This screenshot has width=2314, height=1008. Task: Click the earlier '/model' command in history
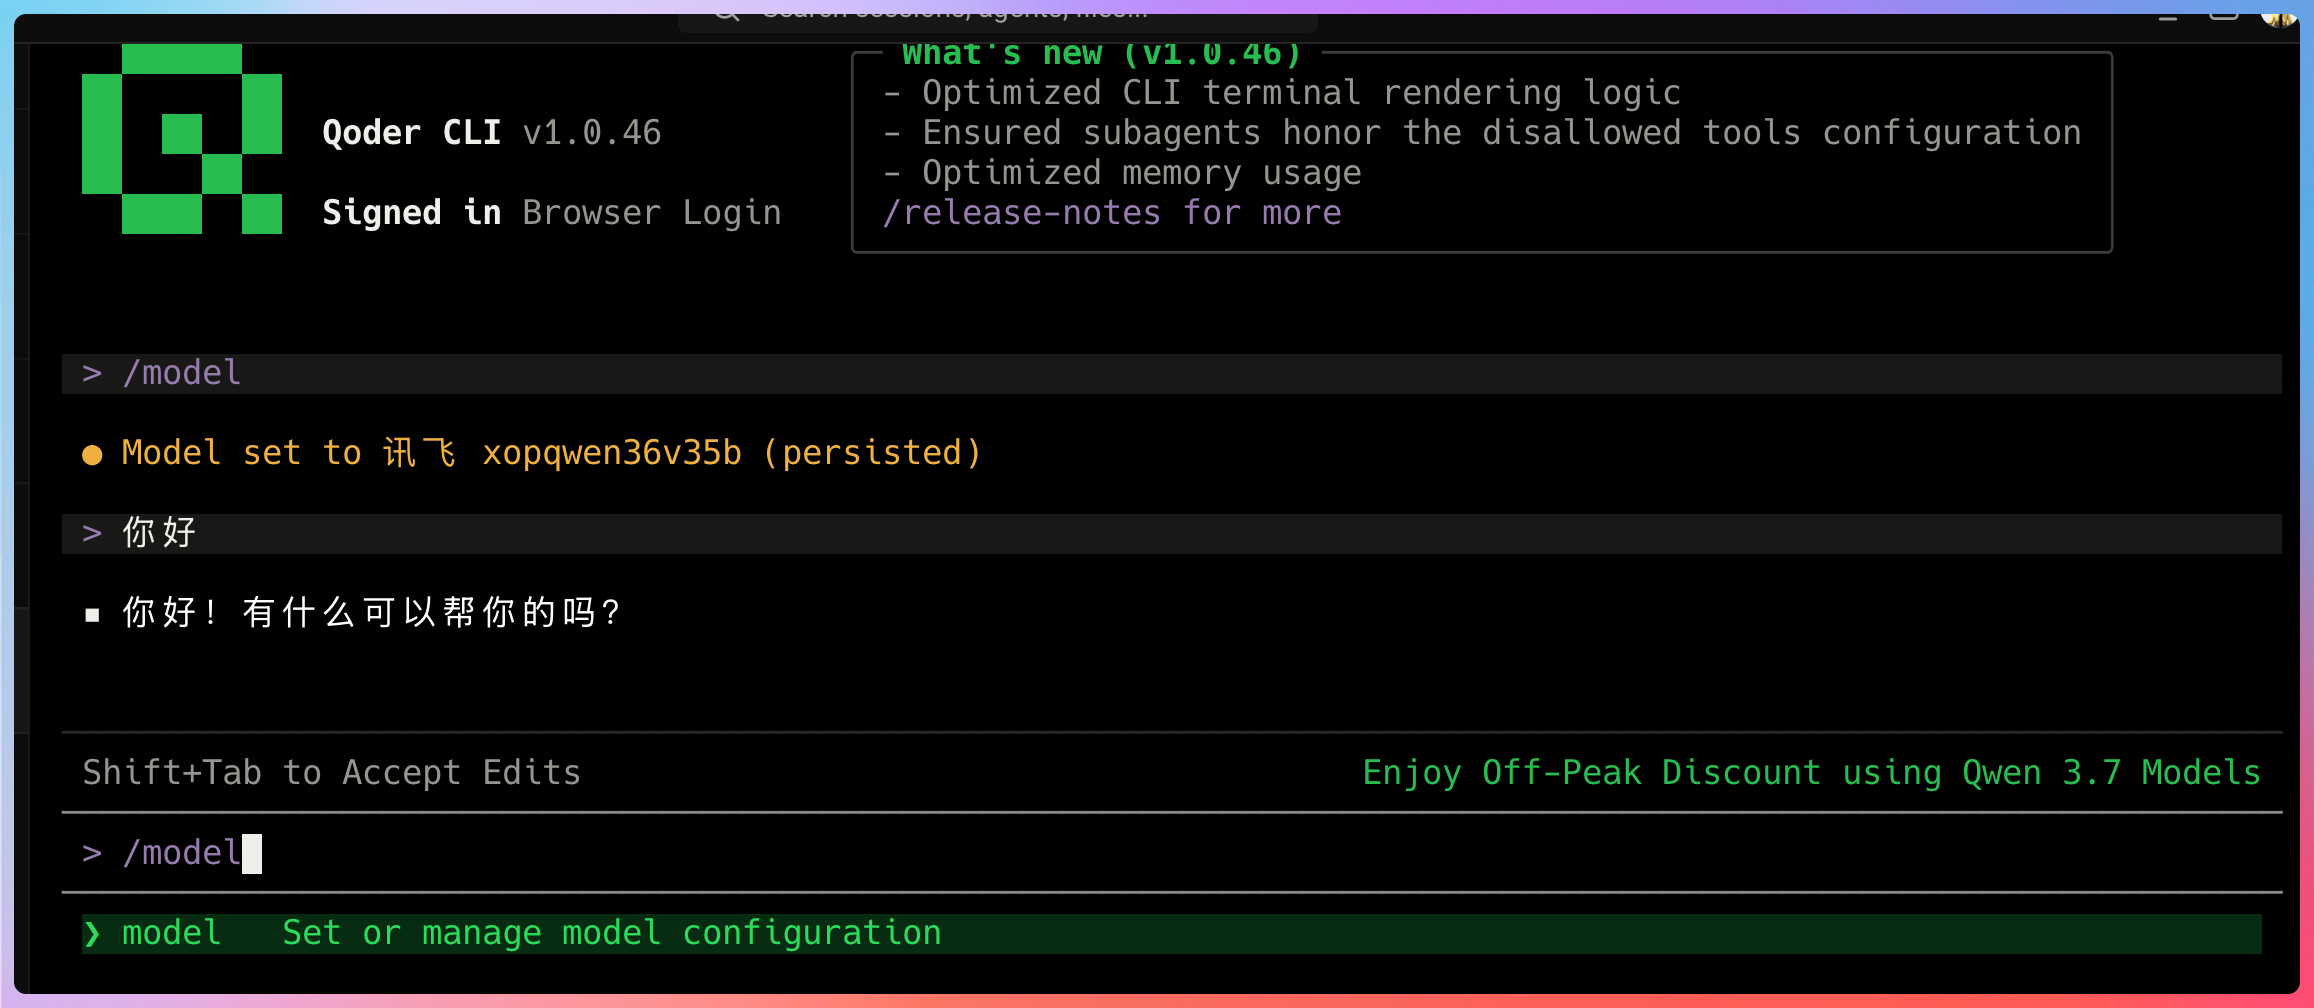coord(182,373)
